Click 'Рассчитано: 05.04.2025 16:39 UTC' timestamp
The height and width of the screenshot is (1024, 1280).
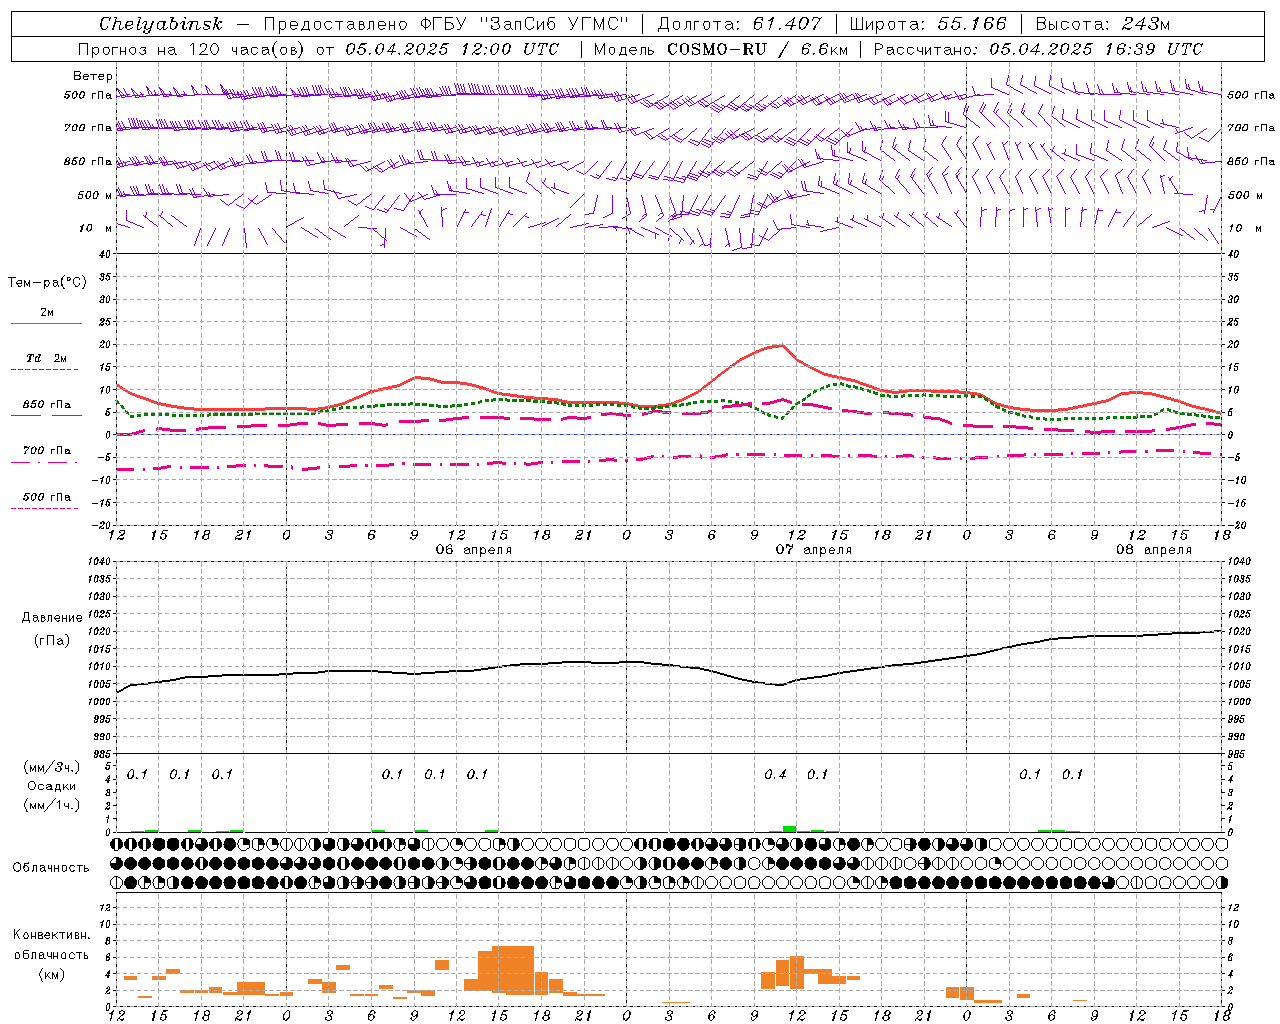tap(1039, 49)
